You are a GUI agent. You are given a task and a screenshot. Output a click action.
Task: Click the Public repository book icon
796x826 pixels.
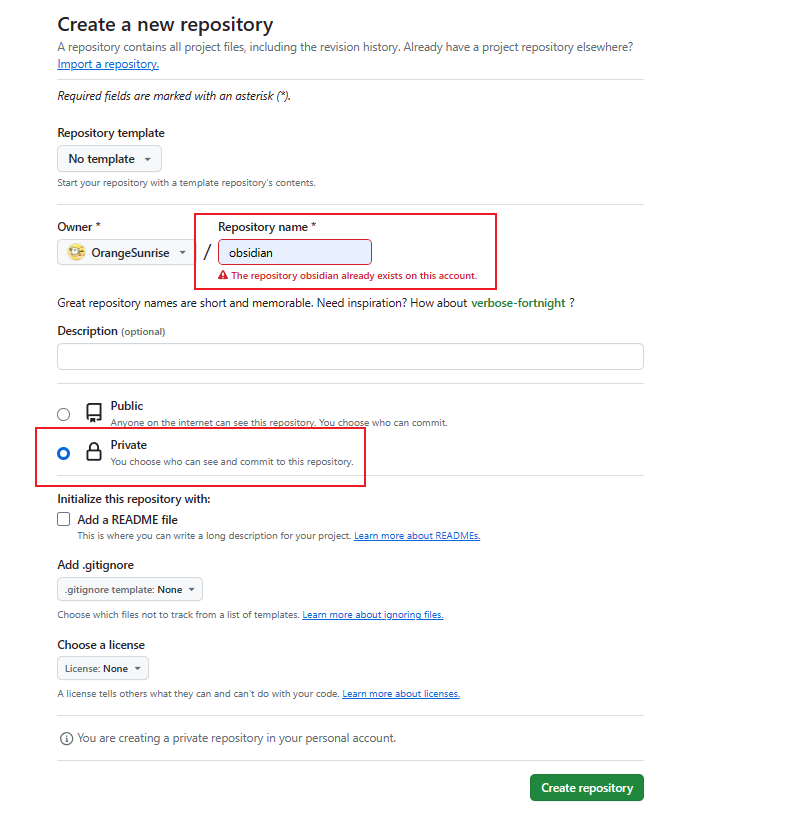coord(94,413)
